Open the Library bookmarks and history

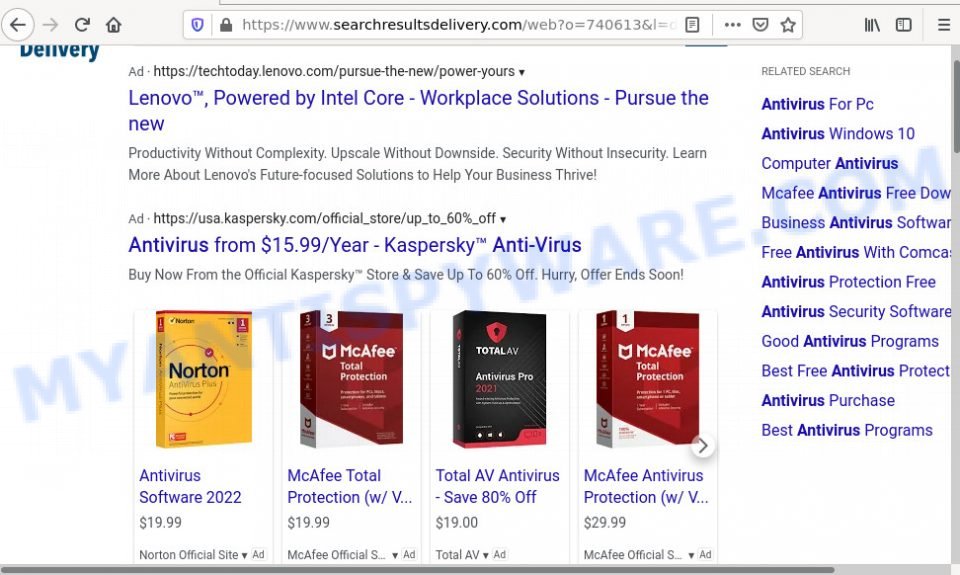(872, 24)
